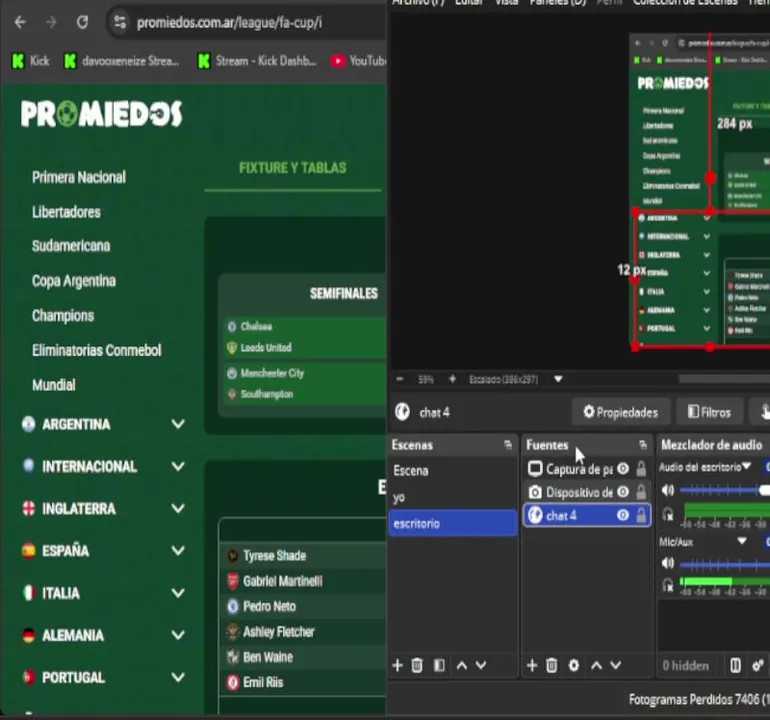Open Paneles menu in OBS
Image resolution: width=770 pixels, height=720 pixels.
tap(558, 2)
